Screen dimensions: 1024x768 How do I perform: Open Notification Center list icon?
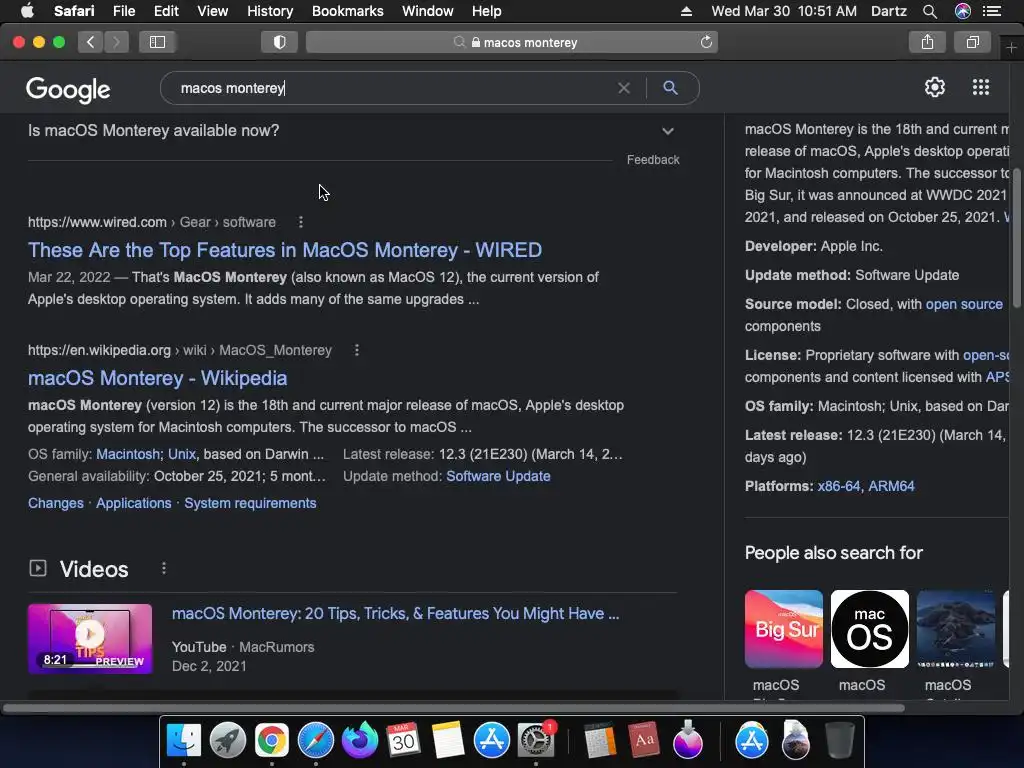pos(991,11)
